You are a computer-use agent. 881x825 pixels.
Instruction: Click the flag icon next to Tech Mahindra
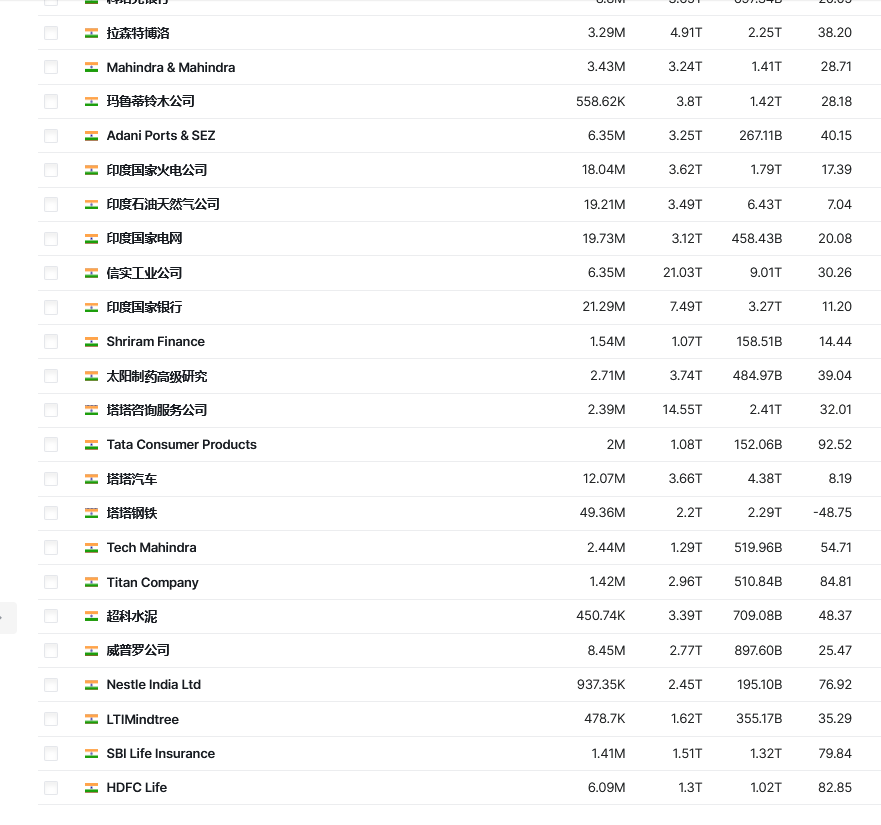click(x=91, y=548)
